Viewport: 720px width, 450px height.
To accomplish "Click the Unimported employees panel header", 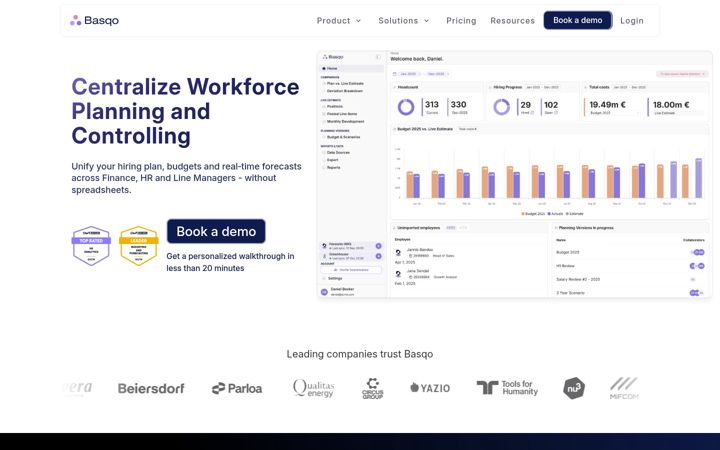I will [x=469, y=228].
